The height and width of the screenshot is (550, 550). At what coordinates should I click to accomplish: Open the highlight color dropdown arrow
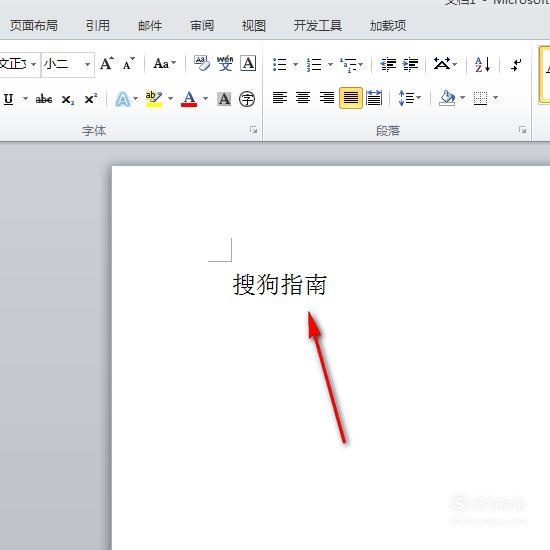click(x=170, y=99)
